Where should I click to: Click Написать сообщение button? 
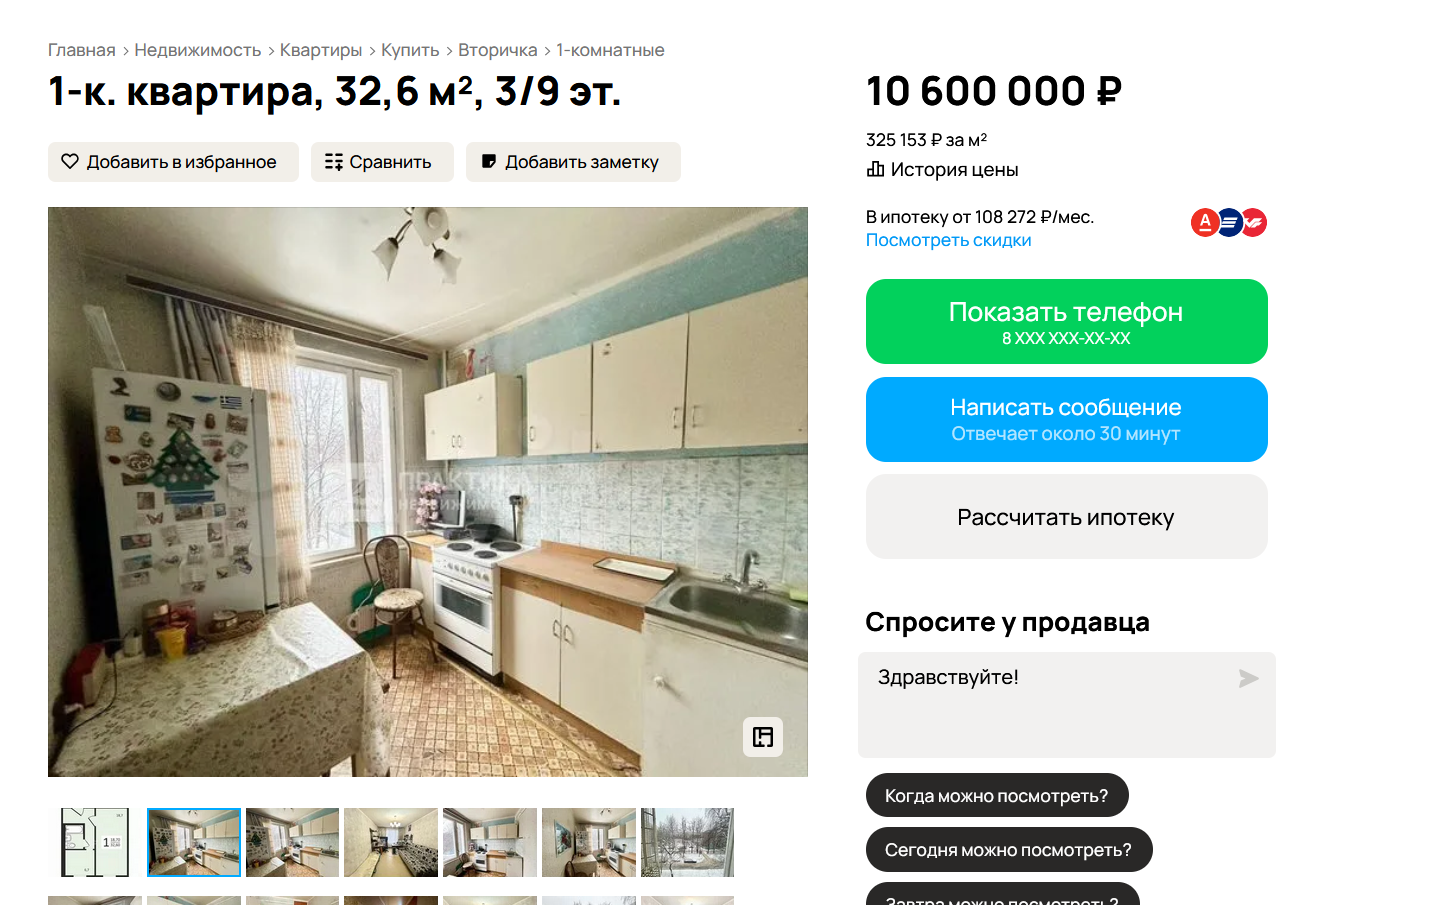coord(1067,419)
